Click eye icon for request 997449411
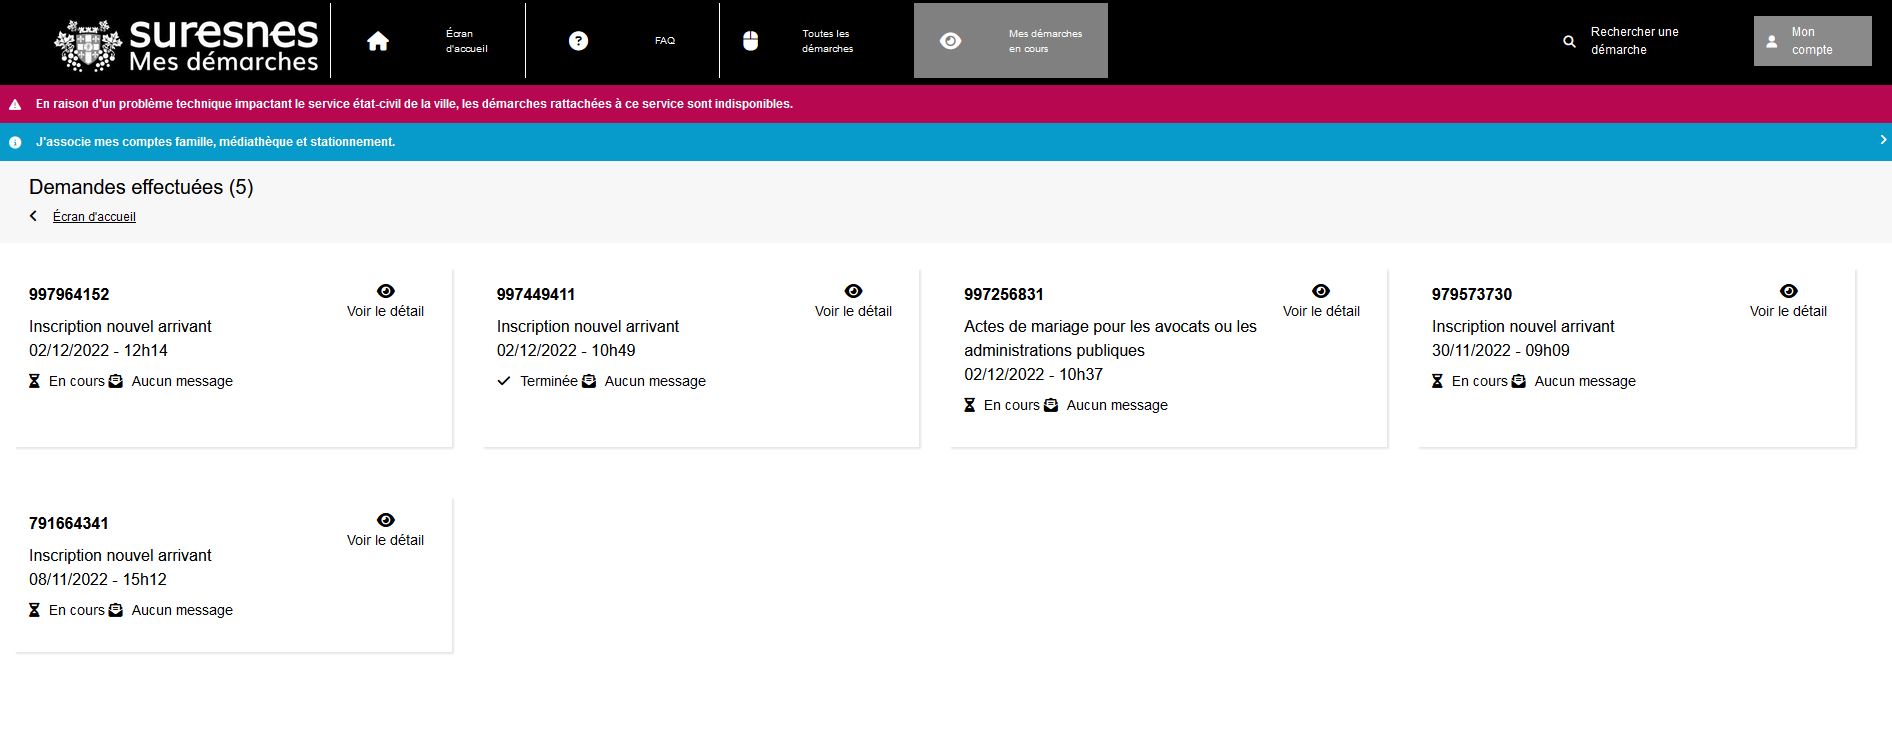The image size is (1892, 743). (x=853, y=291)
